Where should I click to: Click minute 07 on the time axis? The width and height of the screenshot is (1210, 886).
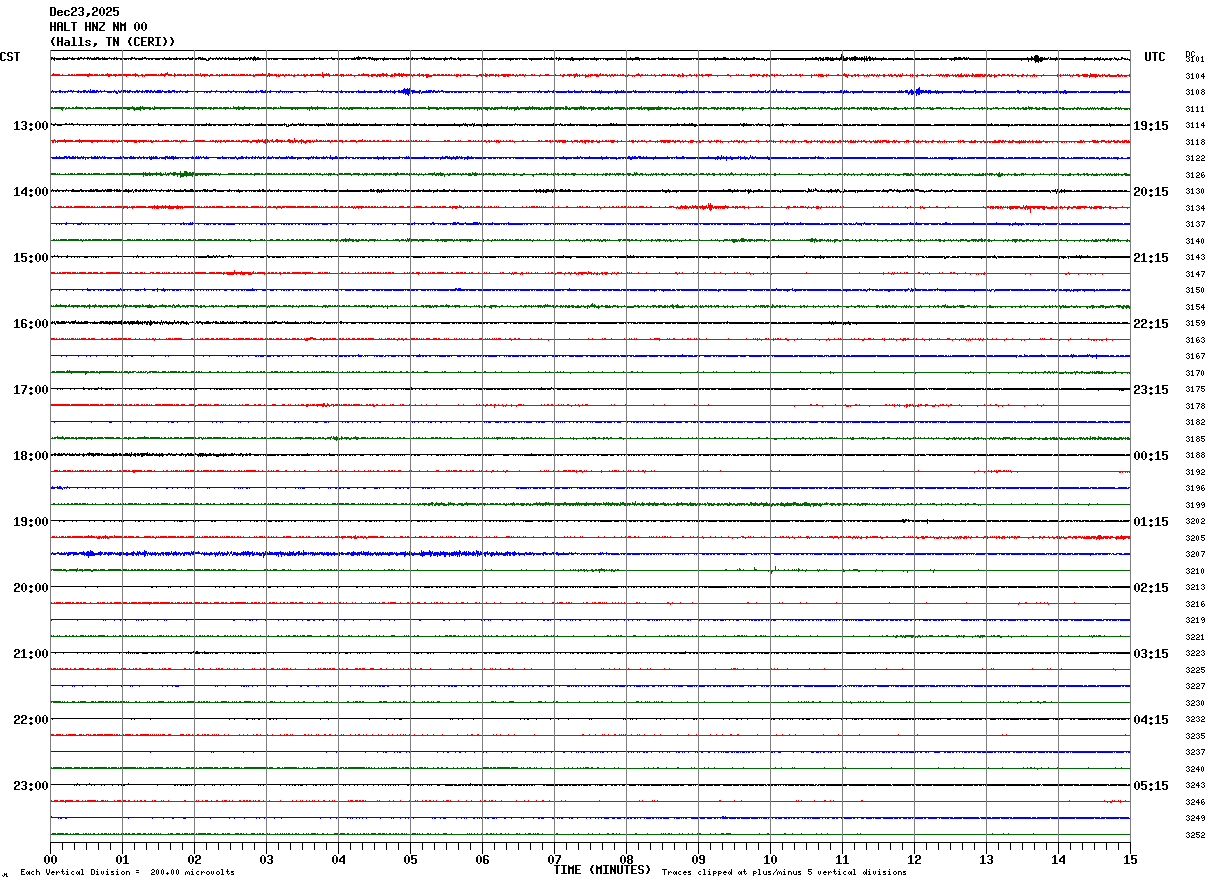554,859
